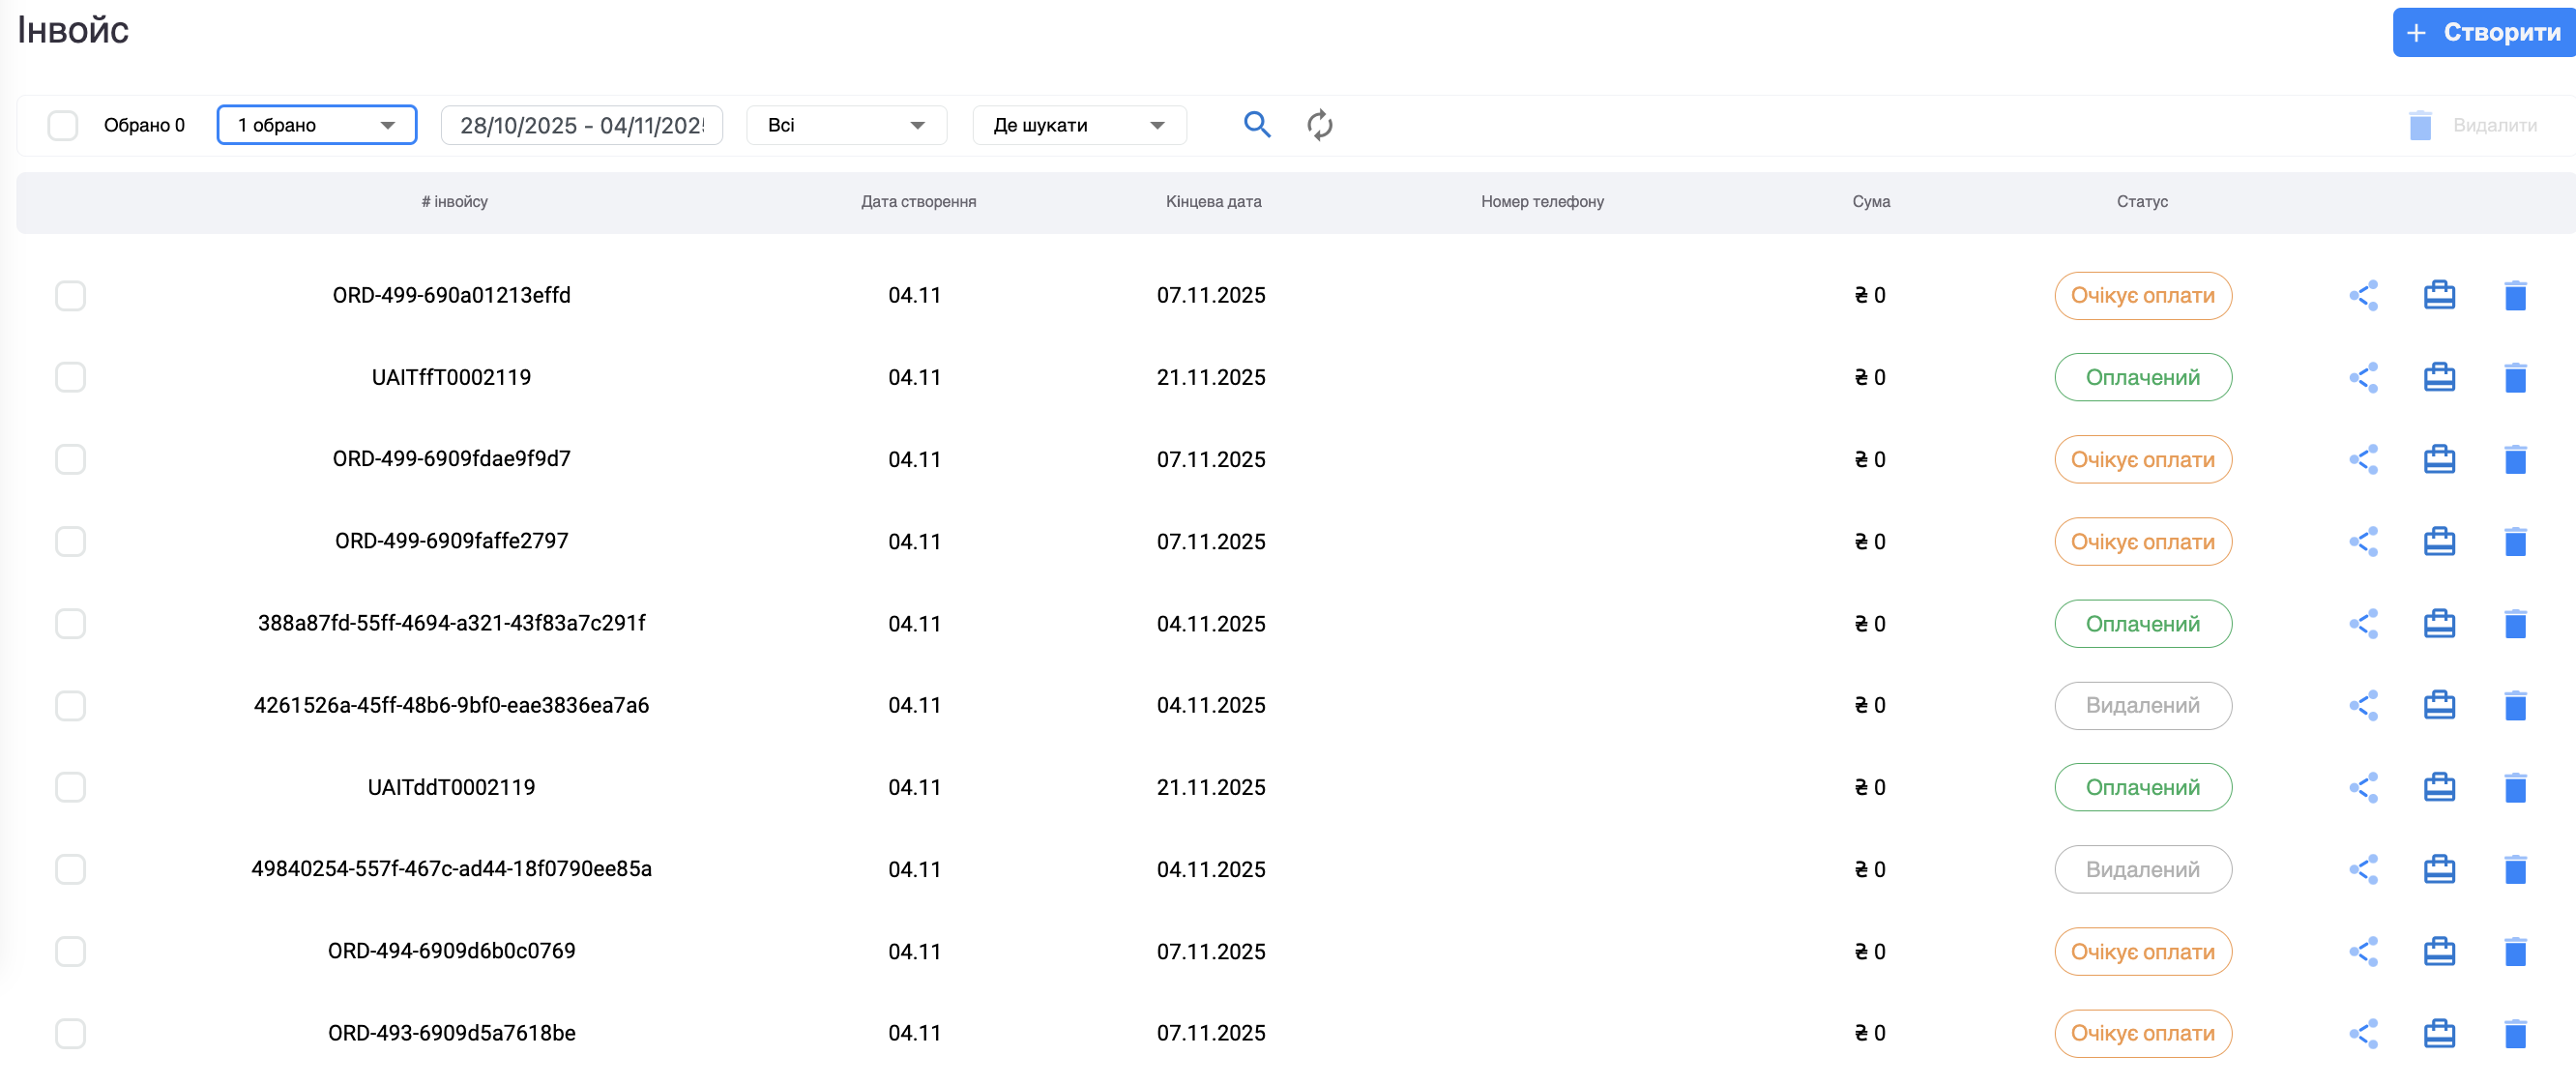Image resolution: width=2576 pixels, height=1085 pixels.
Task: Expand the 'Всі' status dropdown
Action: (845, 126)
